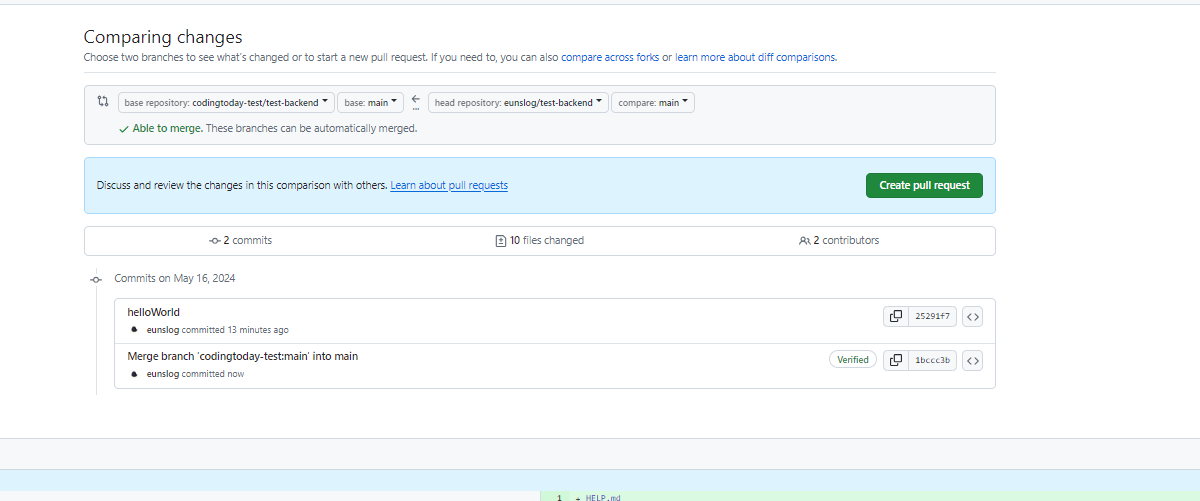This screenshot has height=501, width=1200.
Task: Click the Verified badge on merge commit
Action: pos(853,359)
